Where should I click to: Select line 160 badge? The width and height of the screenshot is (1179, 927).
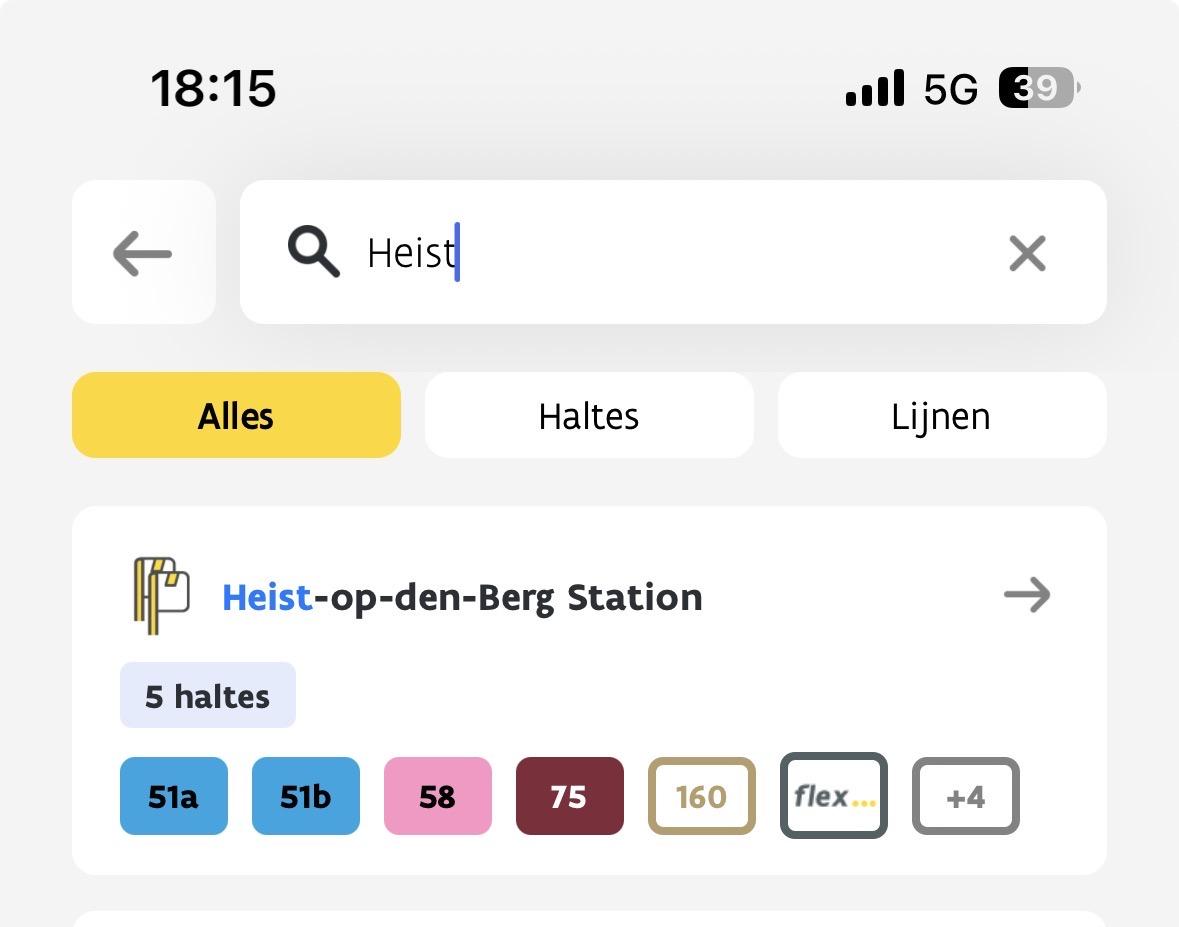[x=701, y=796]
